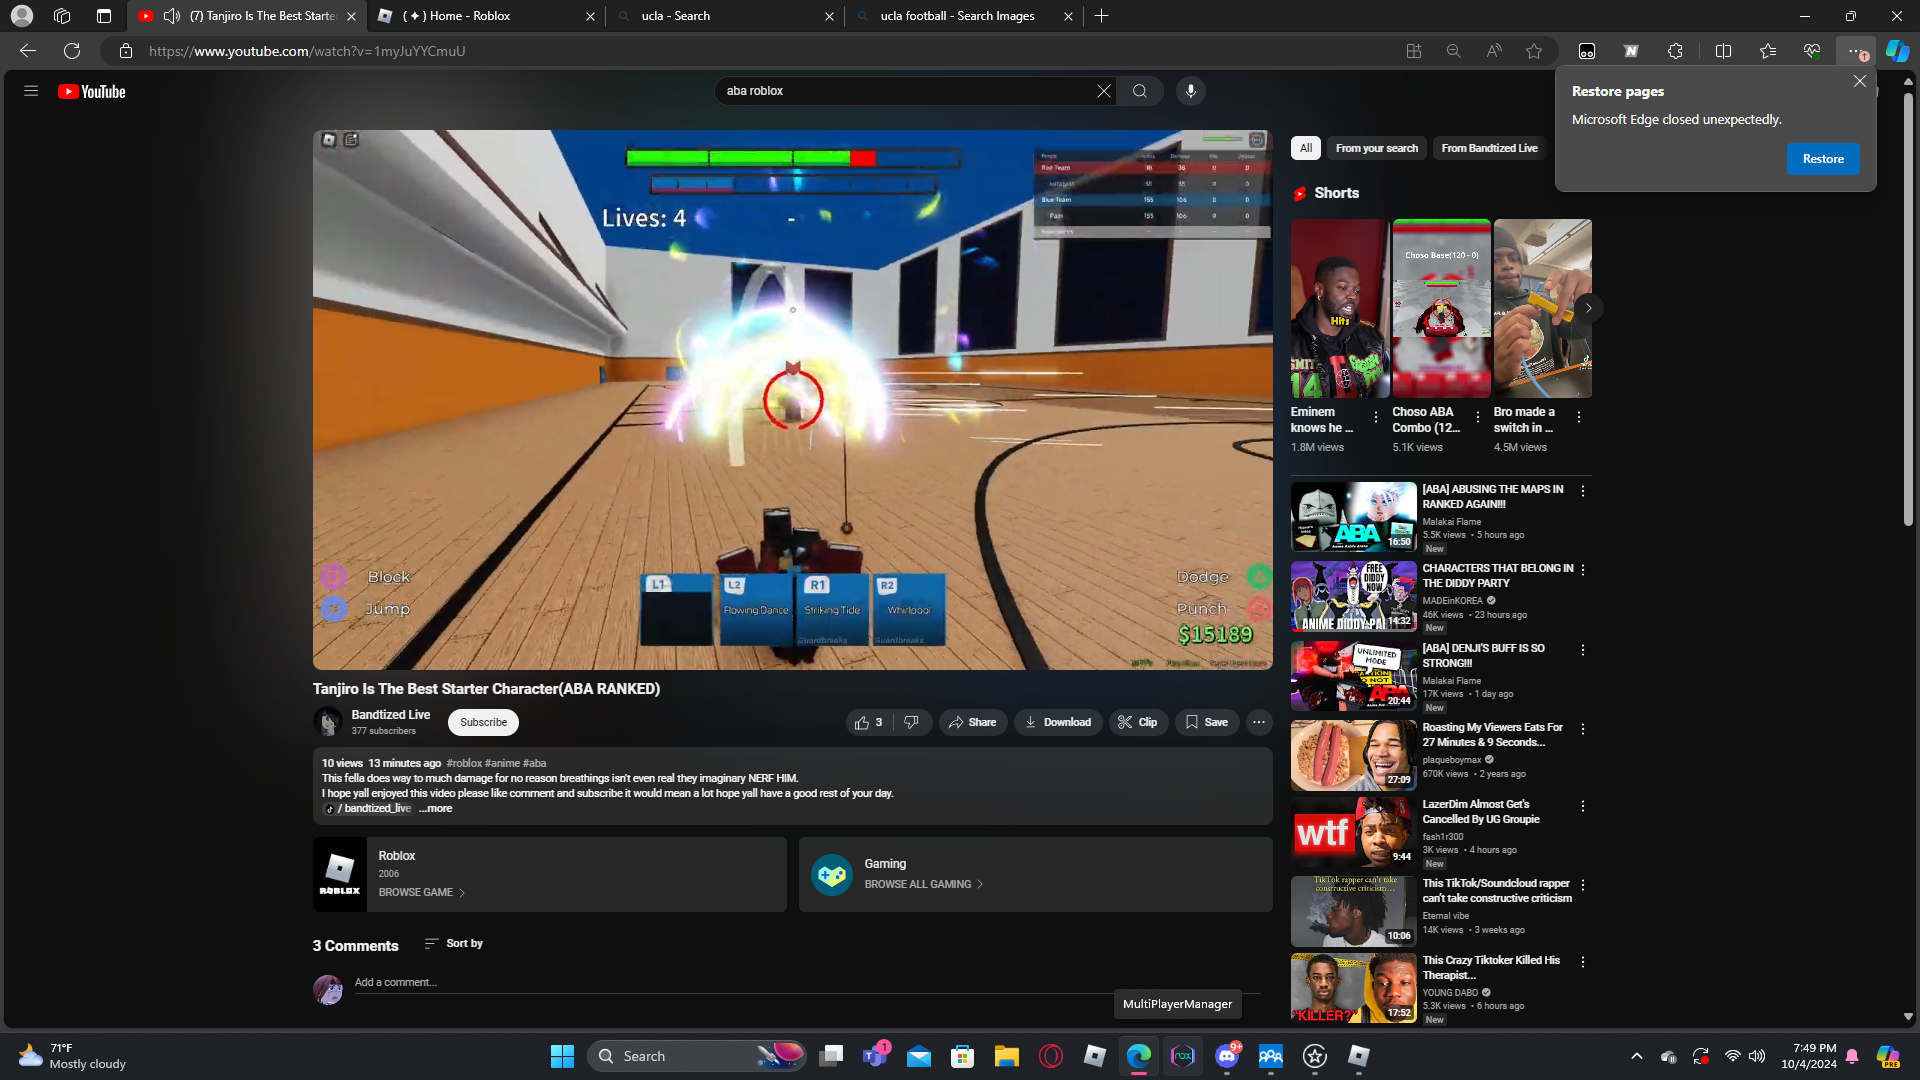Viewport: 1920px width, 1080px height.
Task: Zoom out using the address bar magnifier
Action: click(1454, 51)
